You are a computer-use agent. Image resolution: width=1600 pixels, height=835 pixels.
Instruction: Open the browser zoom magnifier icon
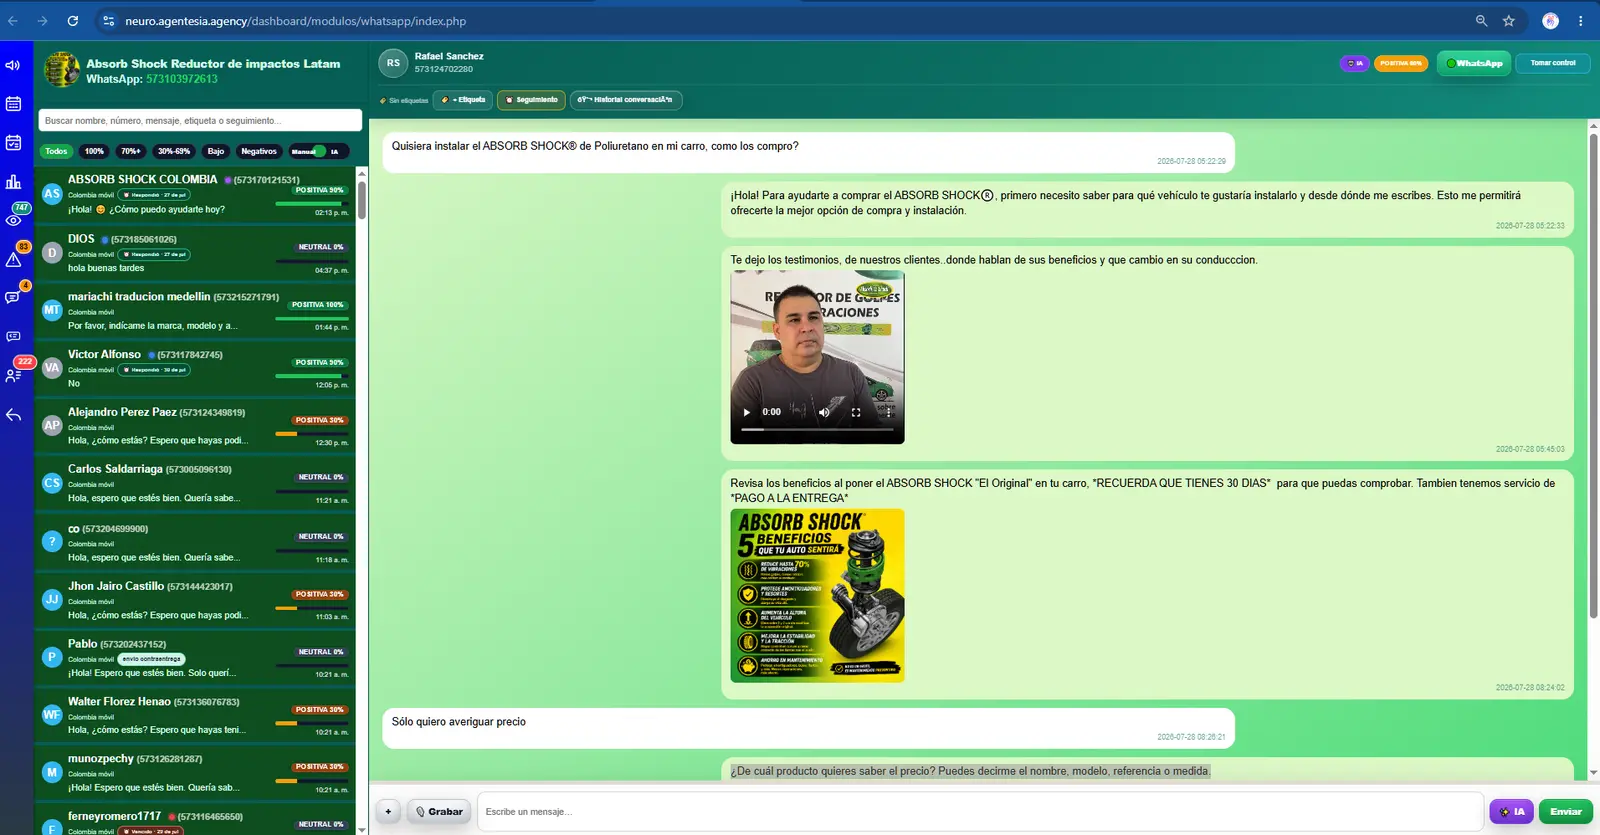pyautogui.click(x=1481, y=21)
